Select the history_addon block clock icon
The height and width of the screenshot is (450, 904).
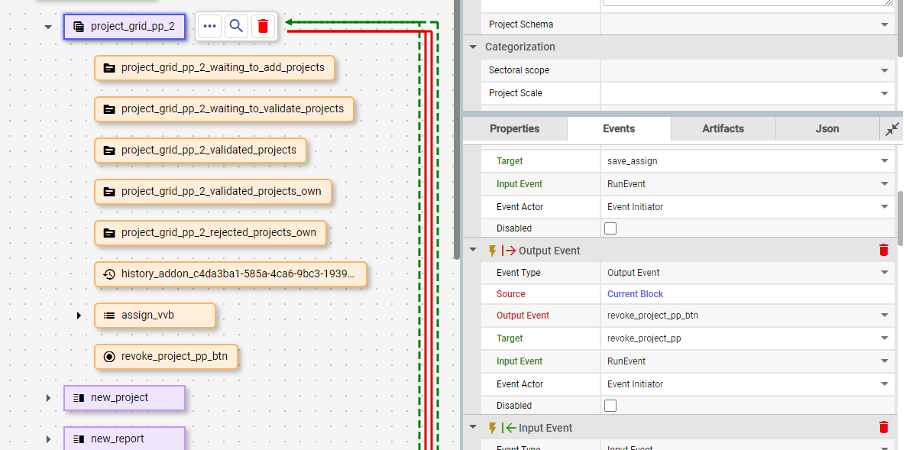pyautogui.click(x=109, y=273)
